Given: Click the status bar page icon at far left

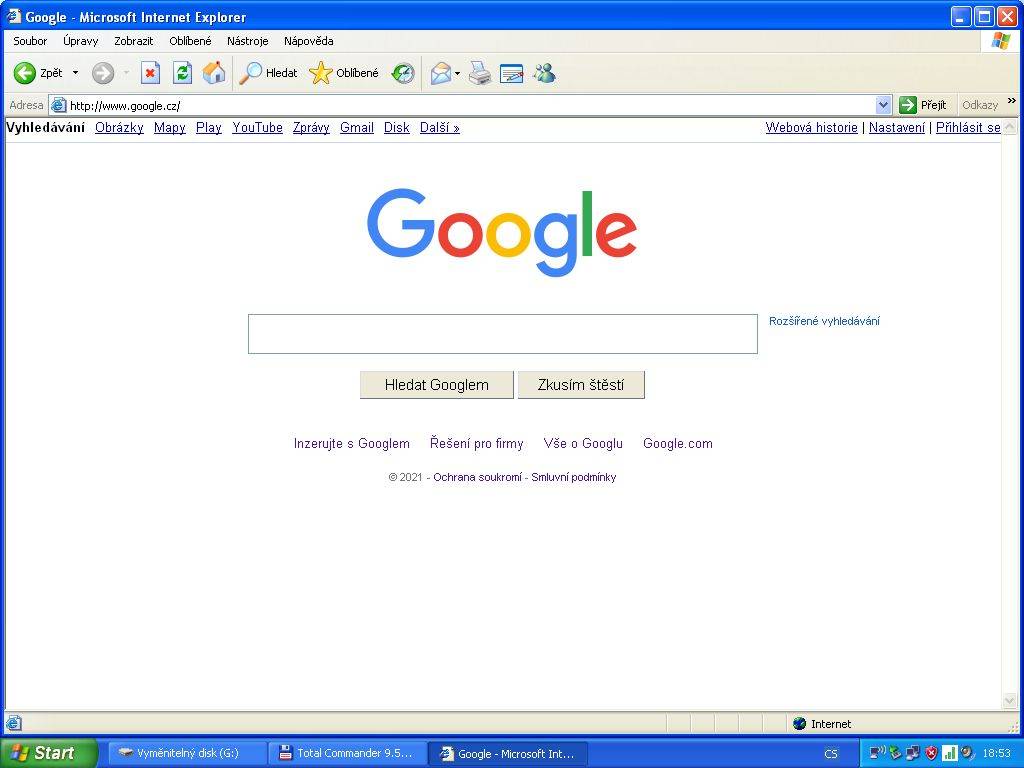Looking at the screenshot, I should (14, 724).
